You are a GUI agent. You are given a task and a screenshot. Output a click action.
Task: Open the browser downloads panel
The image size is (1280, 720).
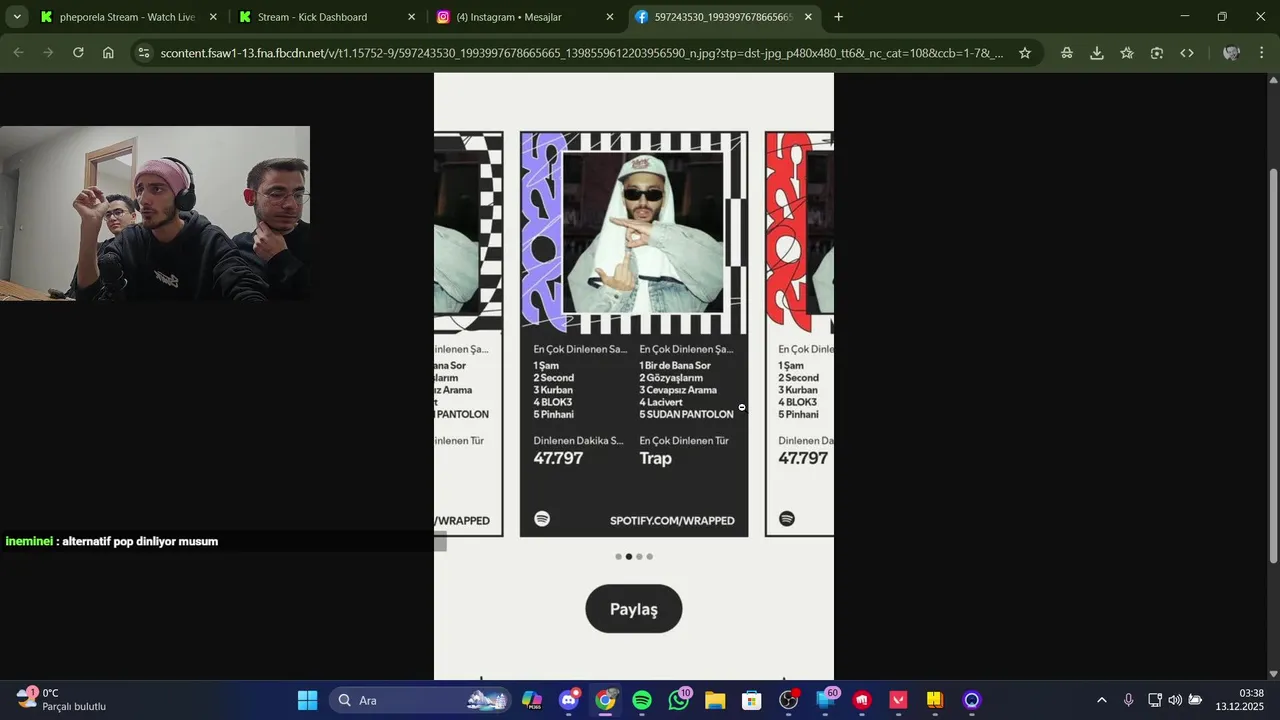pyautogui.click(x=1097, y=53)
